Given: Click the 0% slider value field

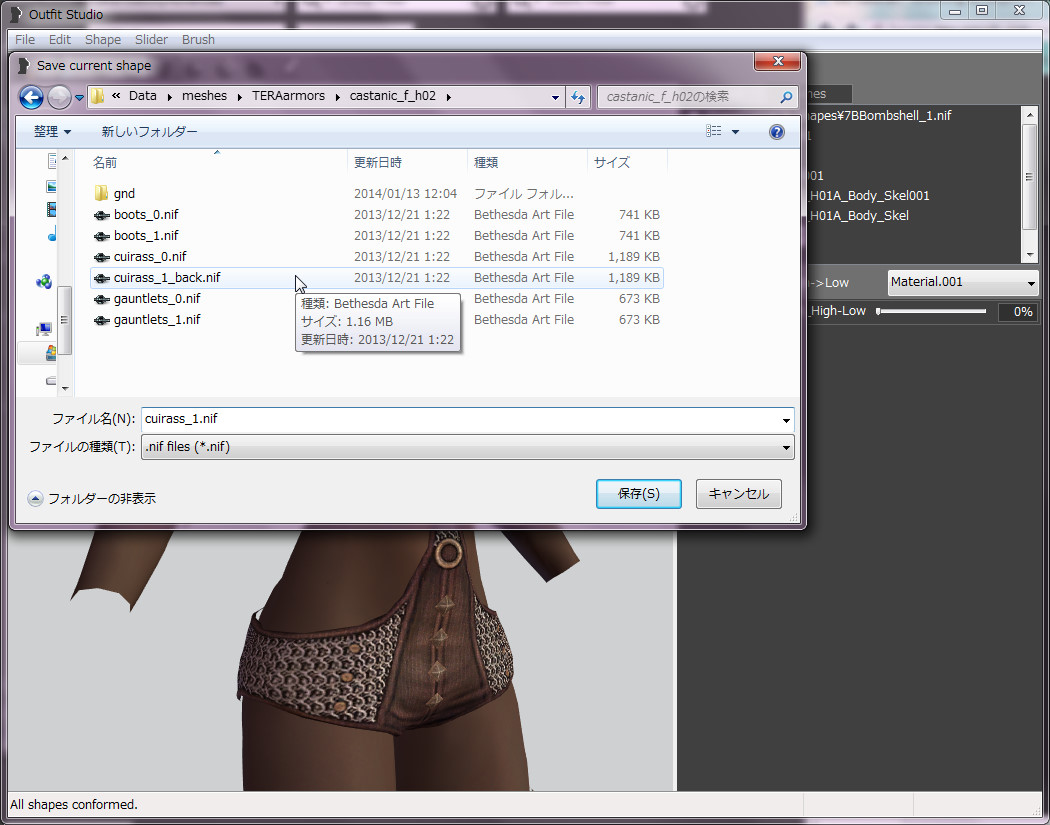Looking at the screenshot, I should pyautogui.click(x=1018, y=311).
